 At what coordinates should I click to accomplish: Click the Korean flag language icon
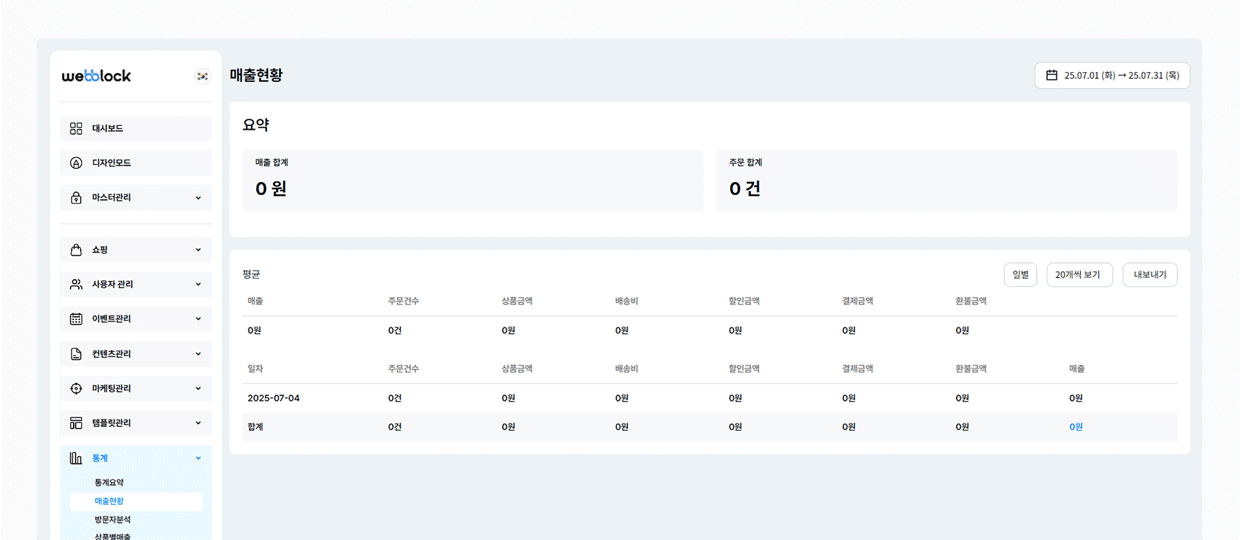(x=202, y=76)
